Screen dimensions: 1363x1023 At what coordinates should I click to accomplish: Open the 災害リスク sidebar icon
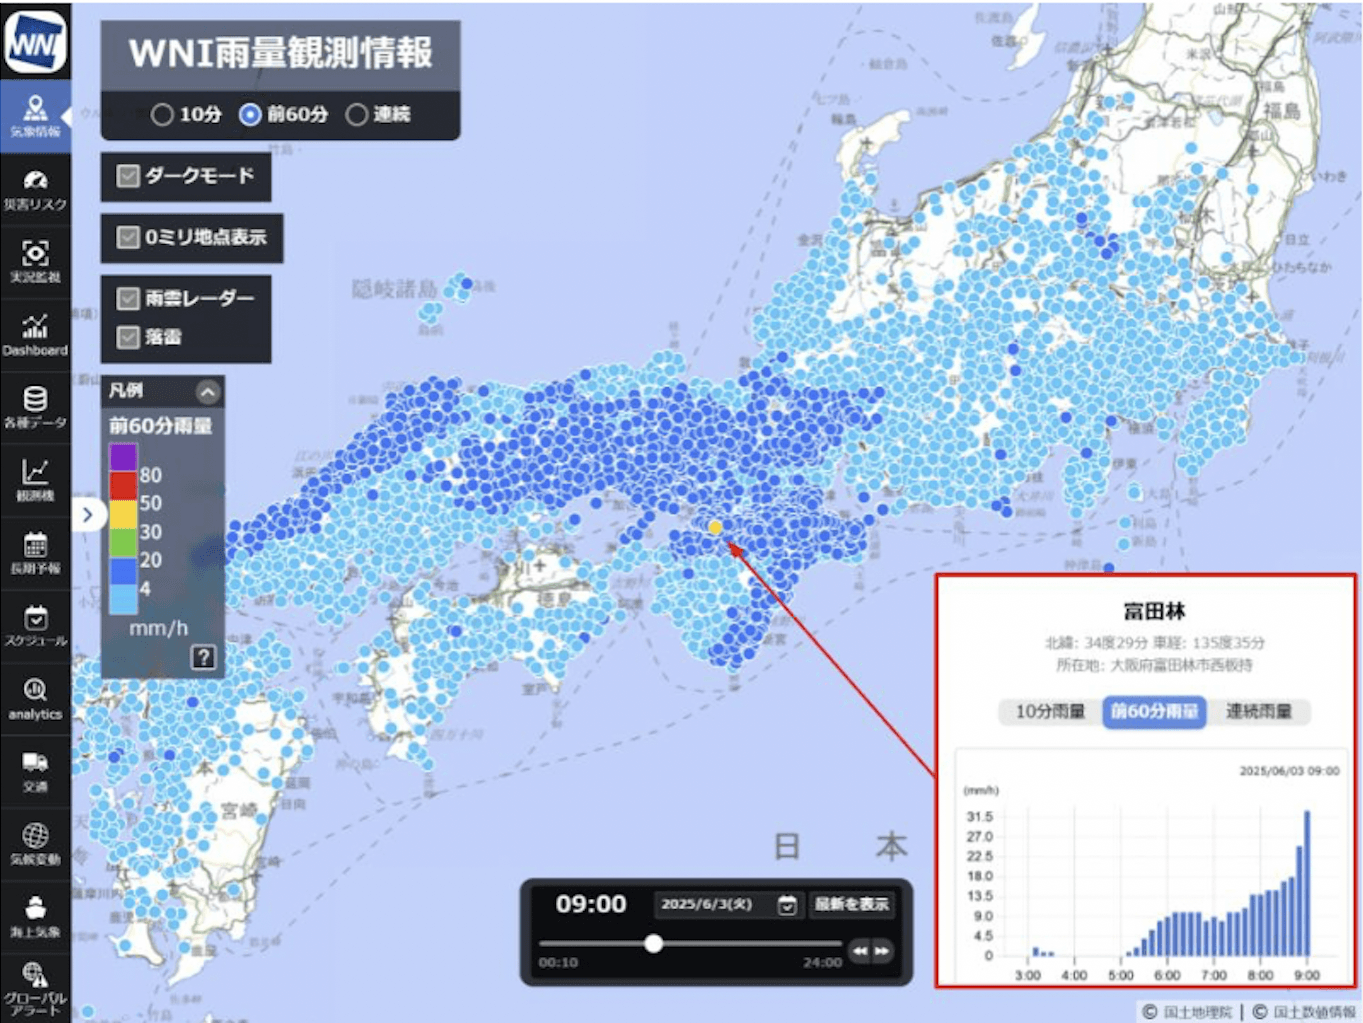(35, 188)
